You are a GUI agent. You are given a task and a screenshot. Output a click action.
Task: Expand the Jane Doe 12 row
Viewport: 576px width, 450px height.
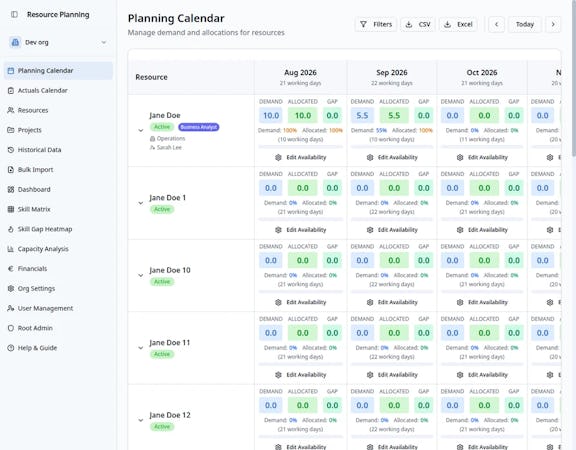point(141,420)
